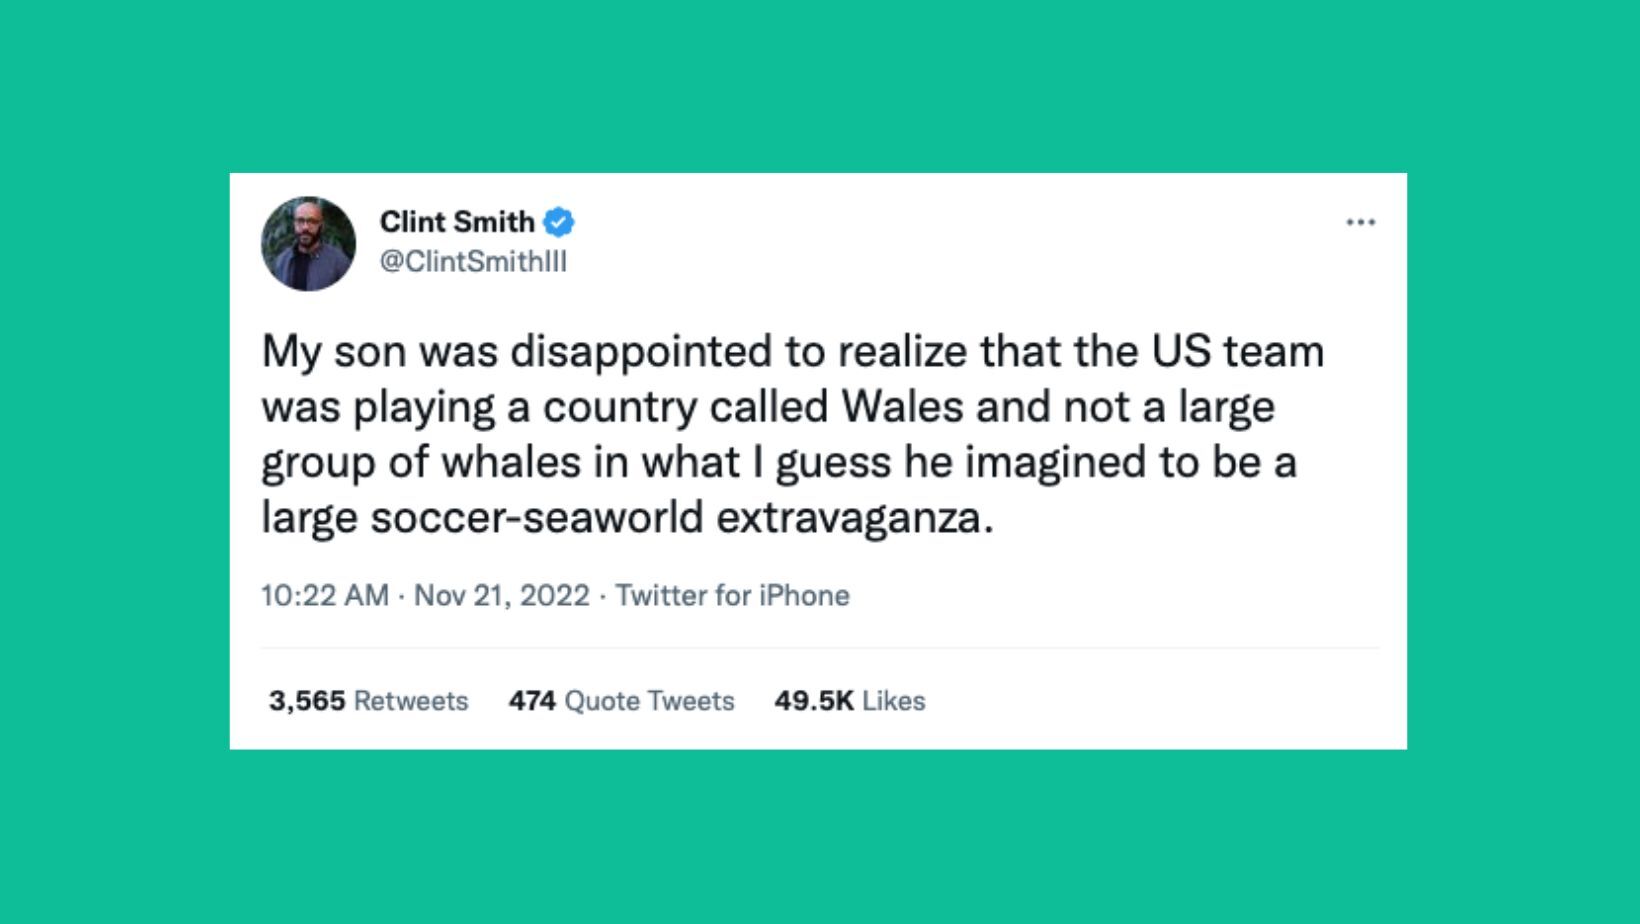Image resolution: width=1640 pixels, height=924 pixels.
Task: Click the Clint Smith display name
Action: point(456,222)
